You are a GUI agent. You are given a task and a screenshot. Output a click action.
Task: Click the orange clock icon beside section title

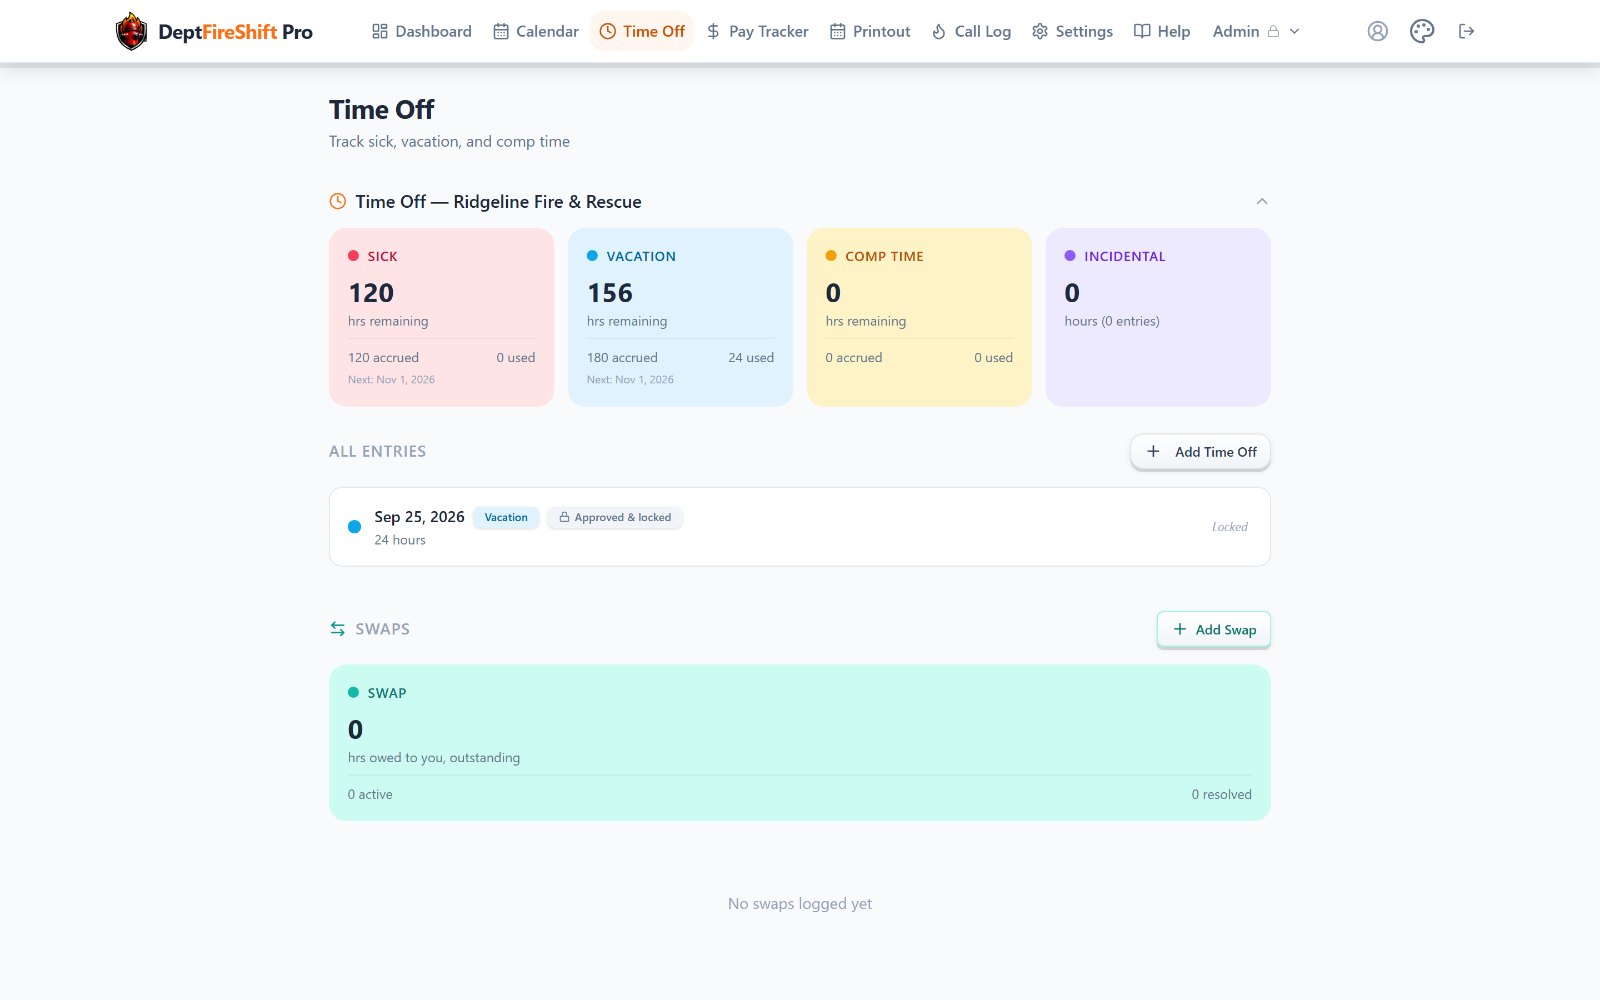338,201
